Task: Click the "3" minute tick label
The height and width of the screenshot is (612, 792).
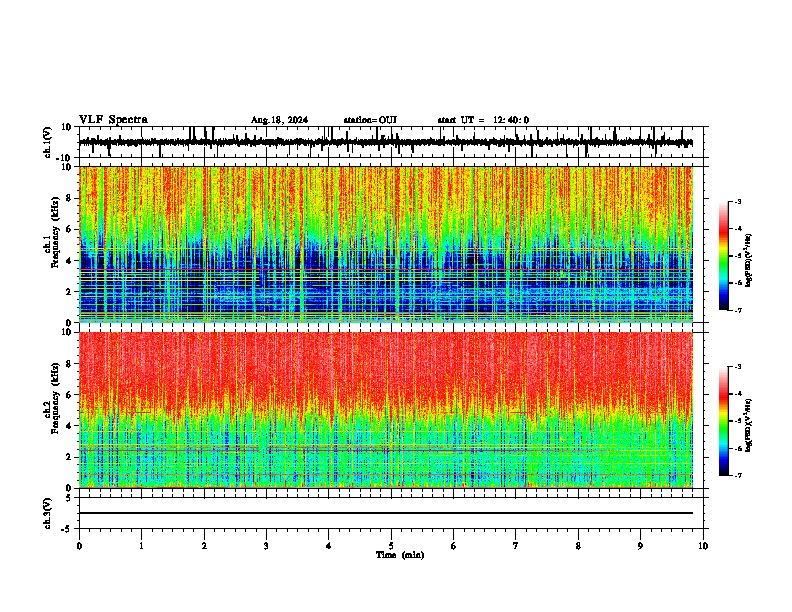Action: click(266, 546)
